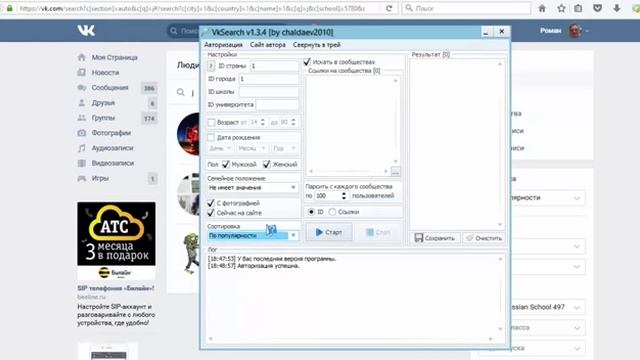Open the Авторизация menu

tap(223, 45)
